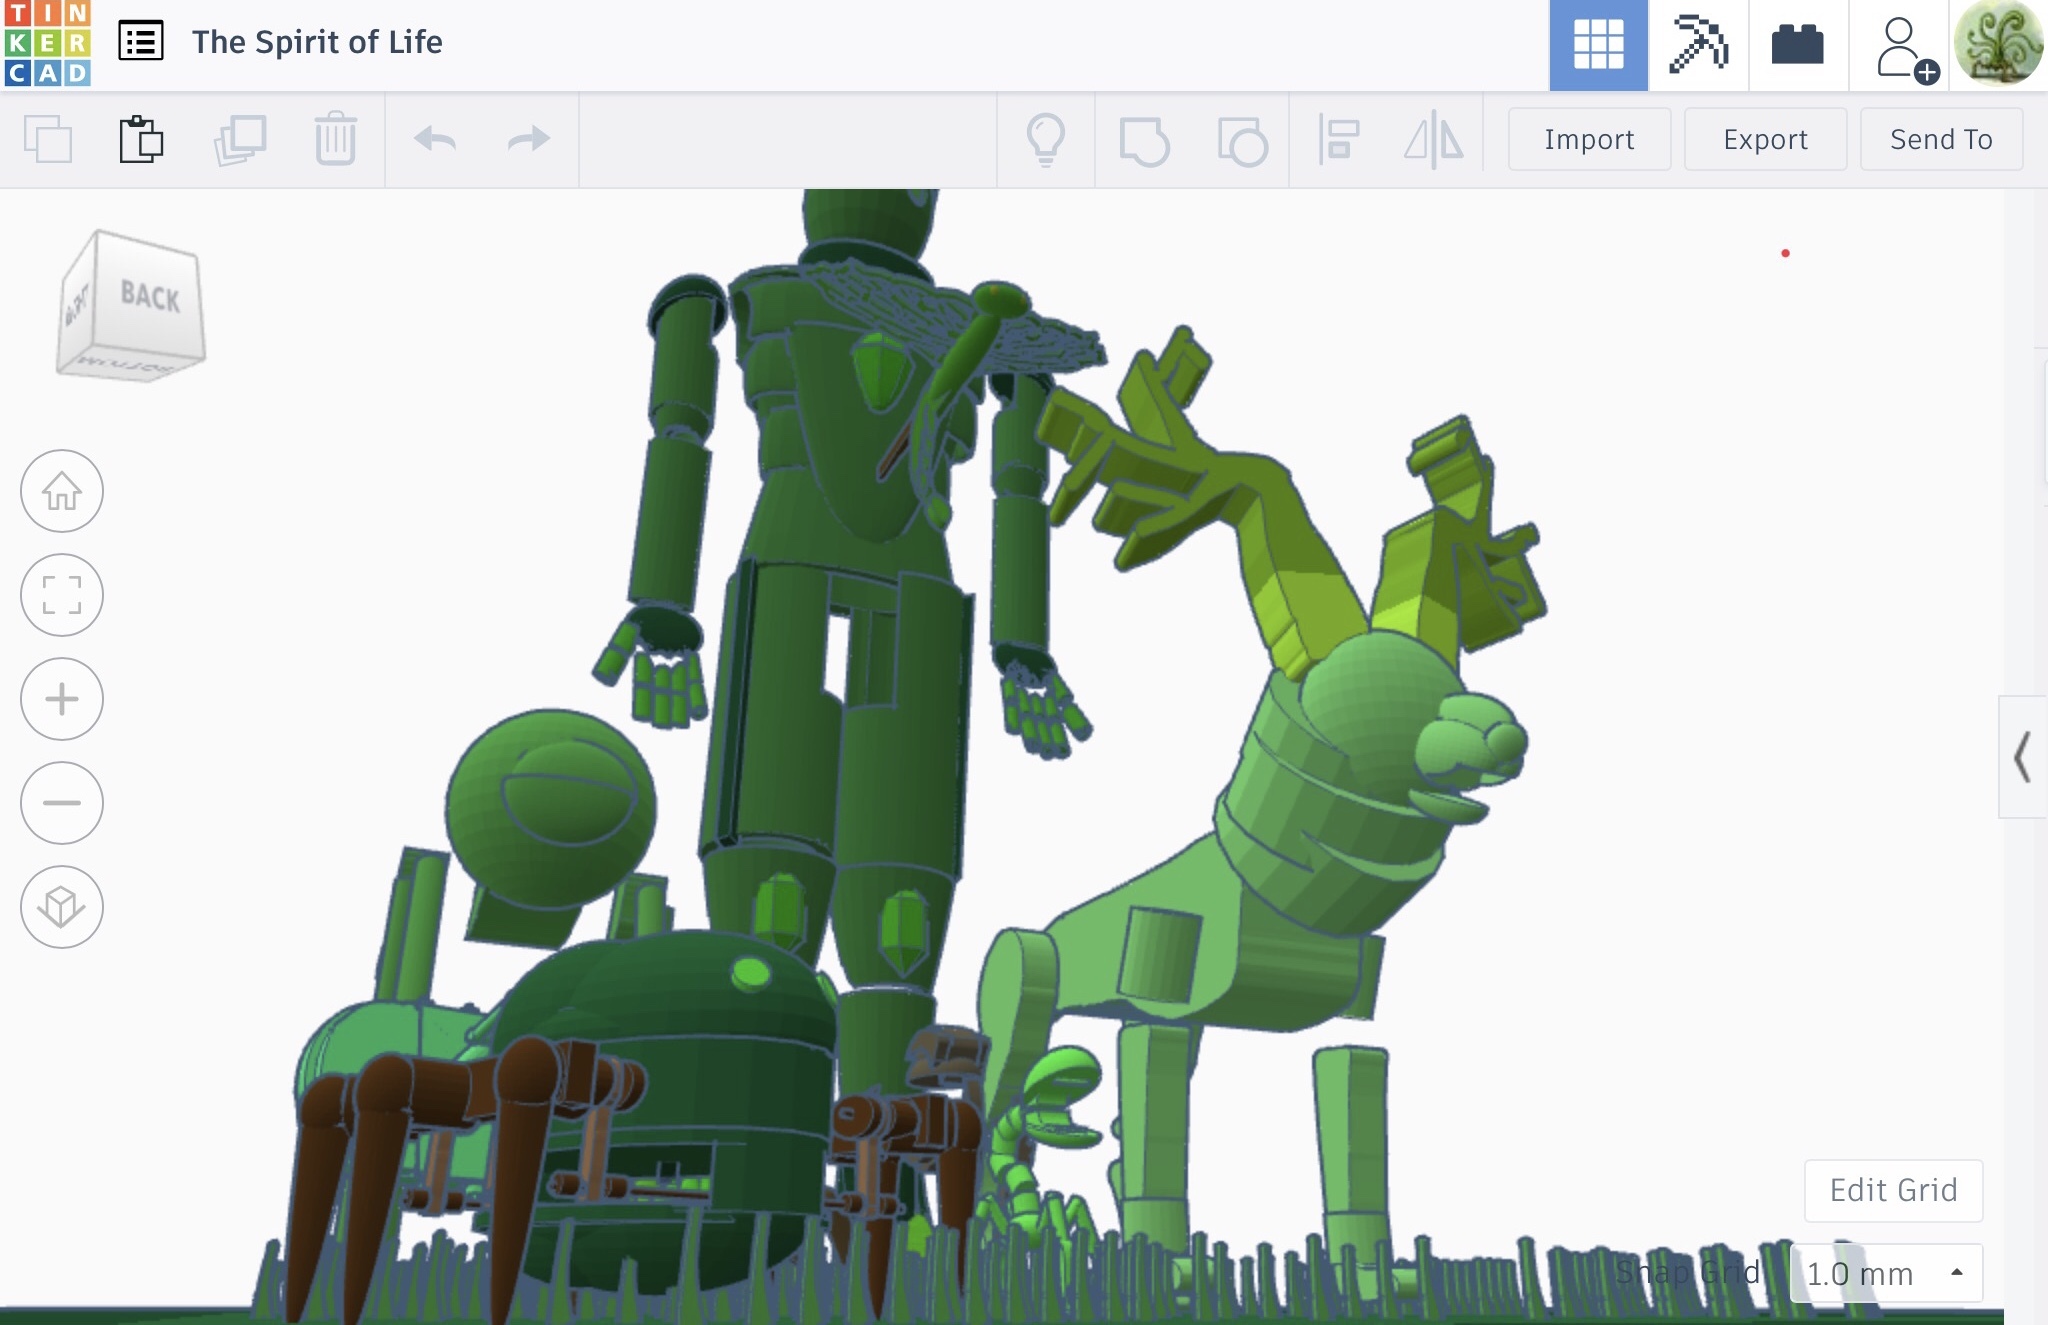Open the Tinkercad logo home link

tap(47, 43)
